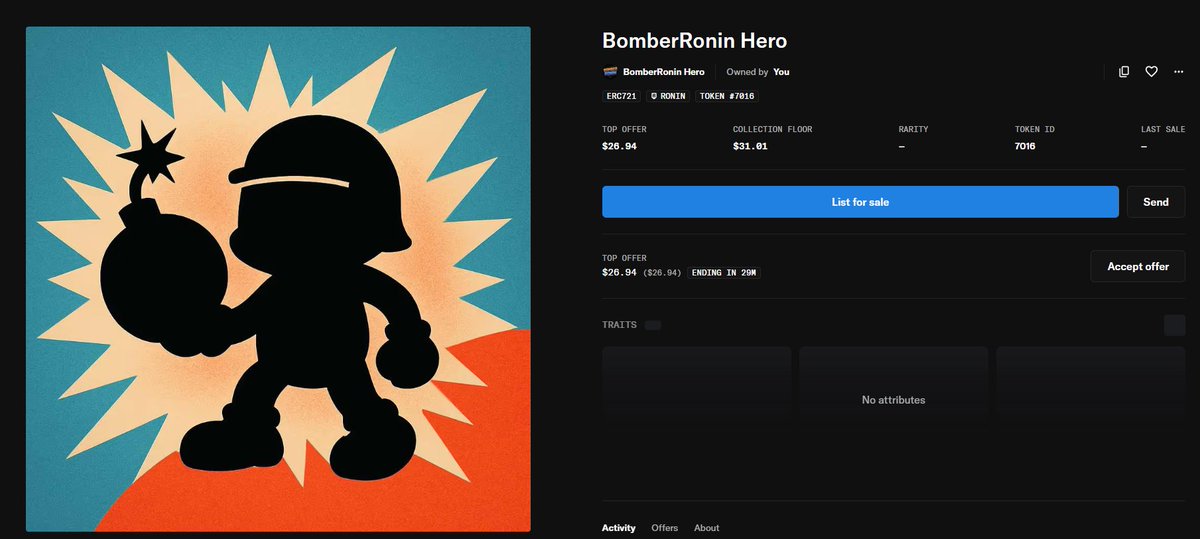1200x539 pixels.
Task: Click the RONIN chain badge
Action: click(x=667, y=96)
